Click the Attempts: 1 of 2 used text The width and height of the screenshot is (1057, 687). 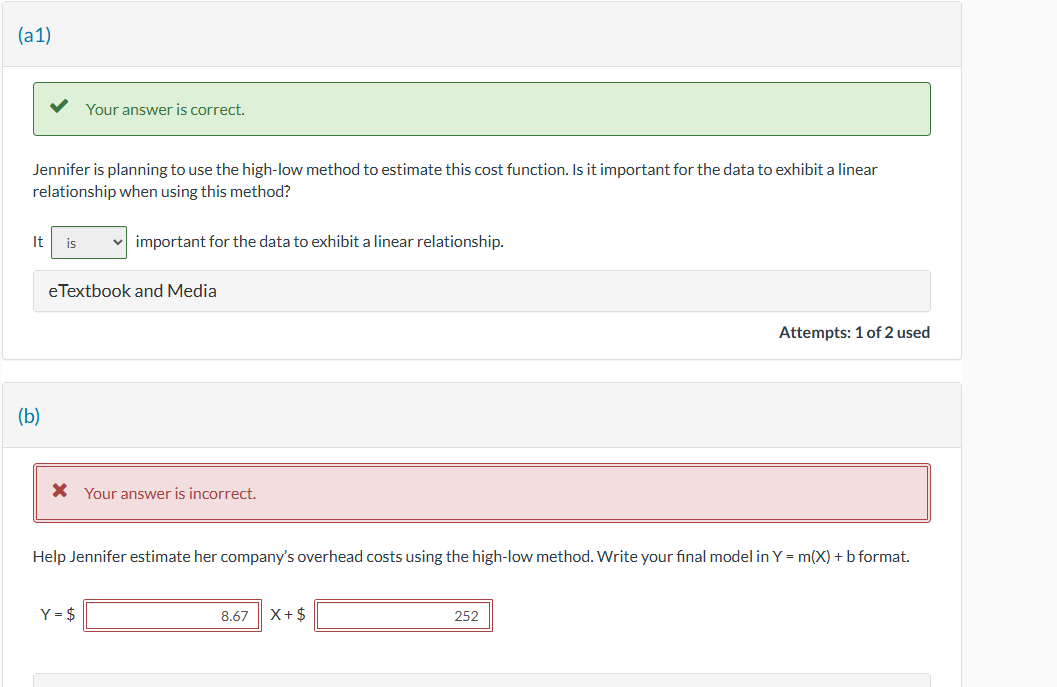[x=854, y=331]
